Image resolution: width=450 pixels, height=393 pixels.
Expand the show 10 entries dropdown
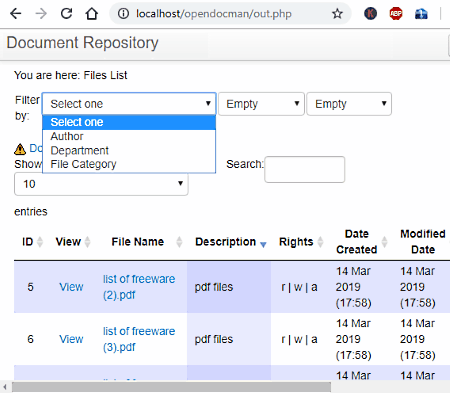coord(101,184)
